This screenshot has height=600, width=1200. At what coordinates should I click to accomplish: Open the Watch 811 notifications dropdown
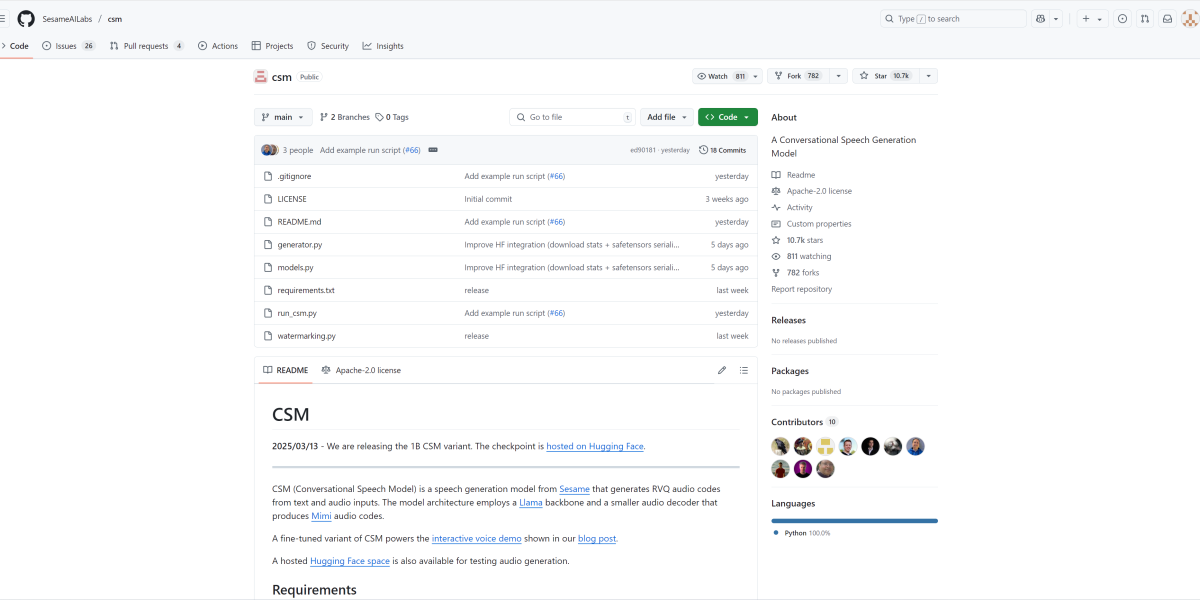click(727, 76)
